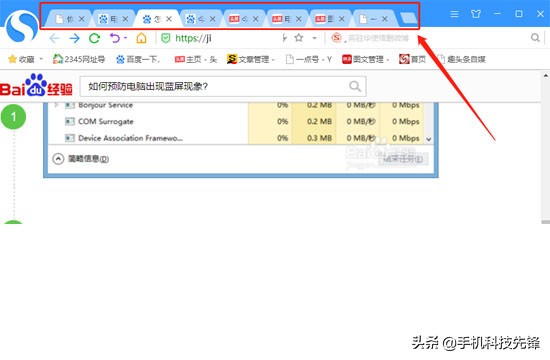This screenshot has width=550, height=360.
Task: Open the browser main menu icon
Action: 454,14
